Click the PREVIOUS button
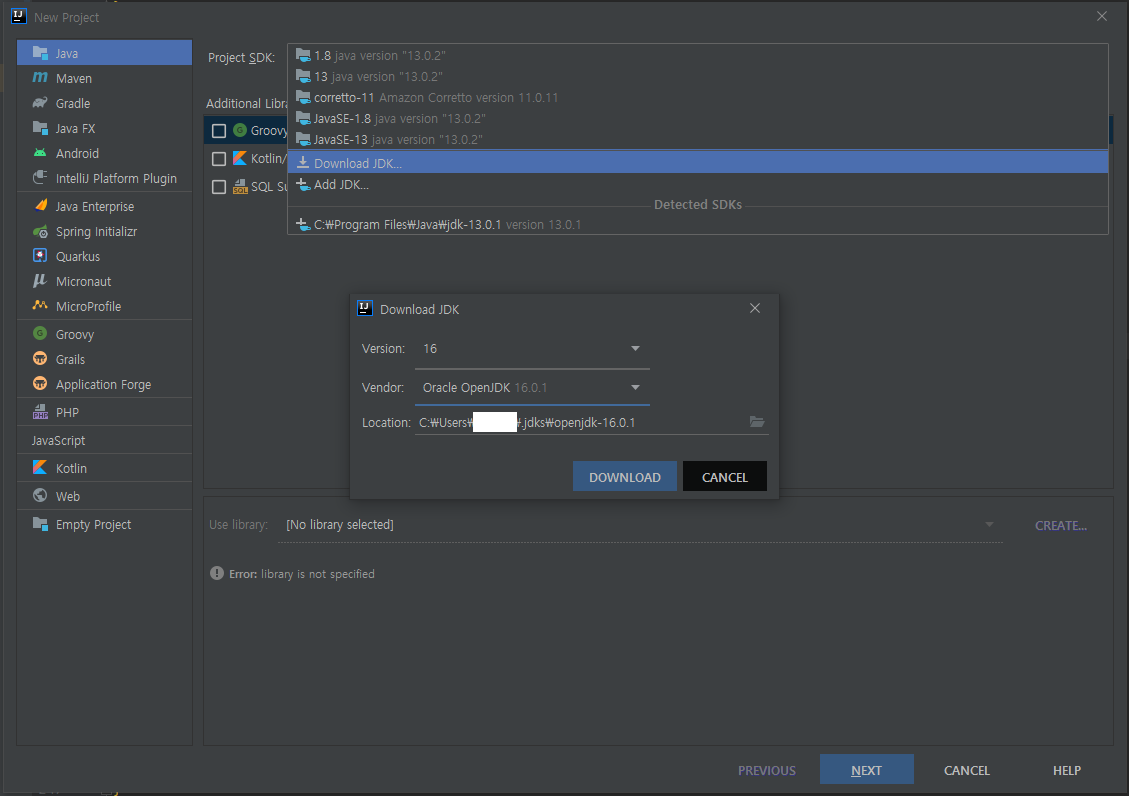Viewport: 1129px width, 796px height. [766, 770]
